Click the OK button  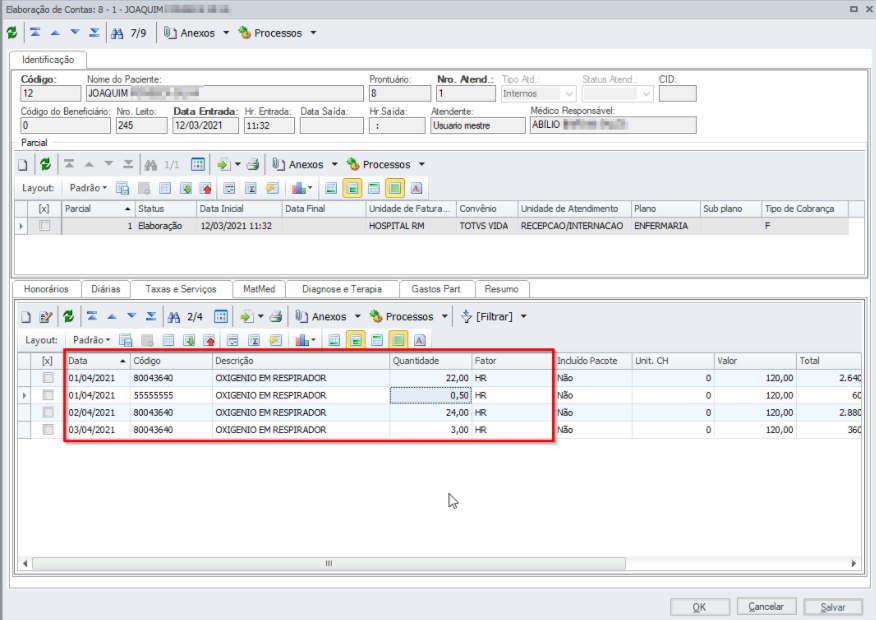[699, 607]
